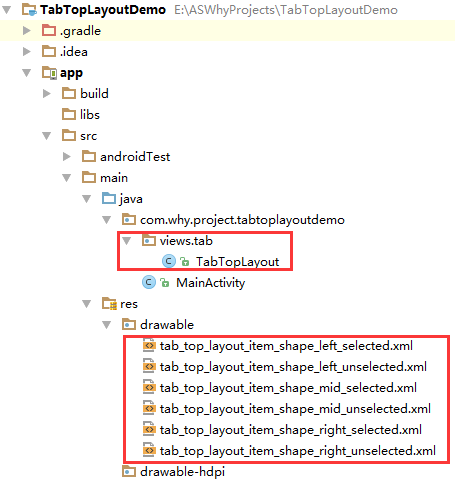Select tab_top_layout_item_shape_right_unselected.xml
Screen dimensions: 455x479
tap(298, 451)
